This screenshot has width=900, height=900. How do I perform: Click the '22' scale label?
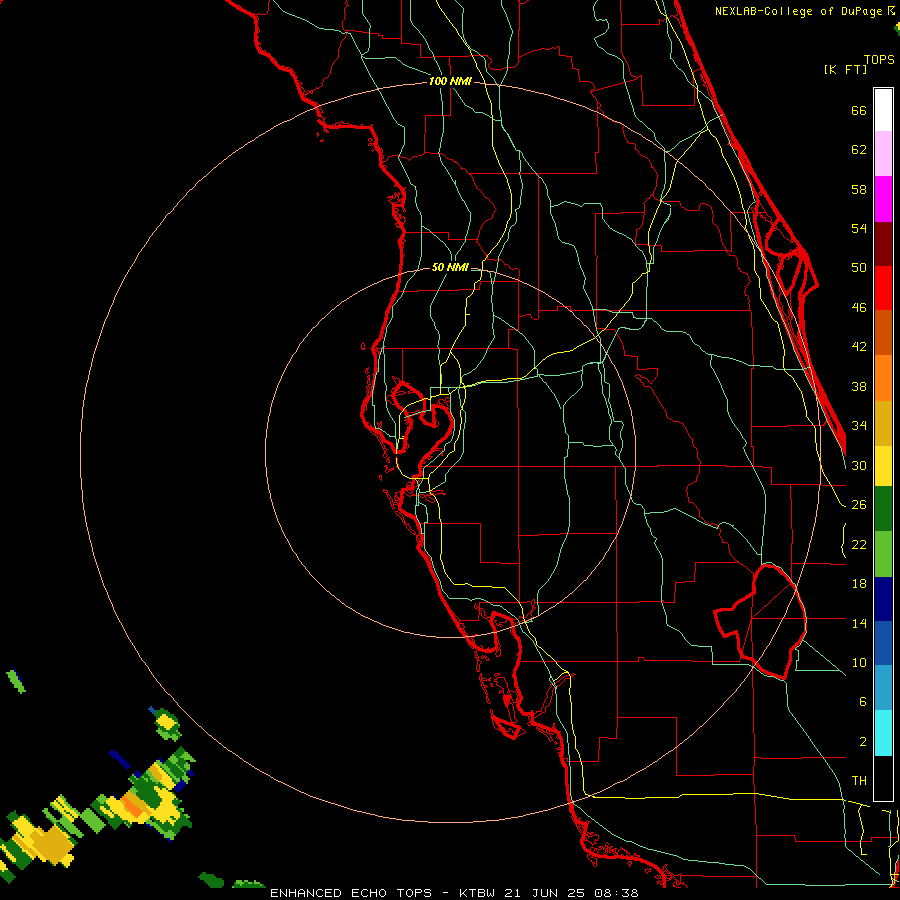(859, 544)
